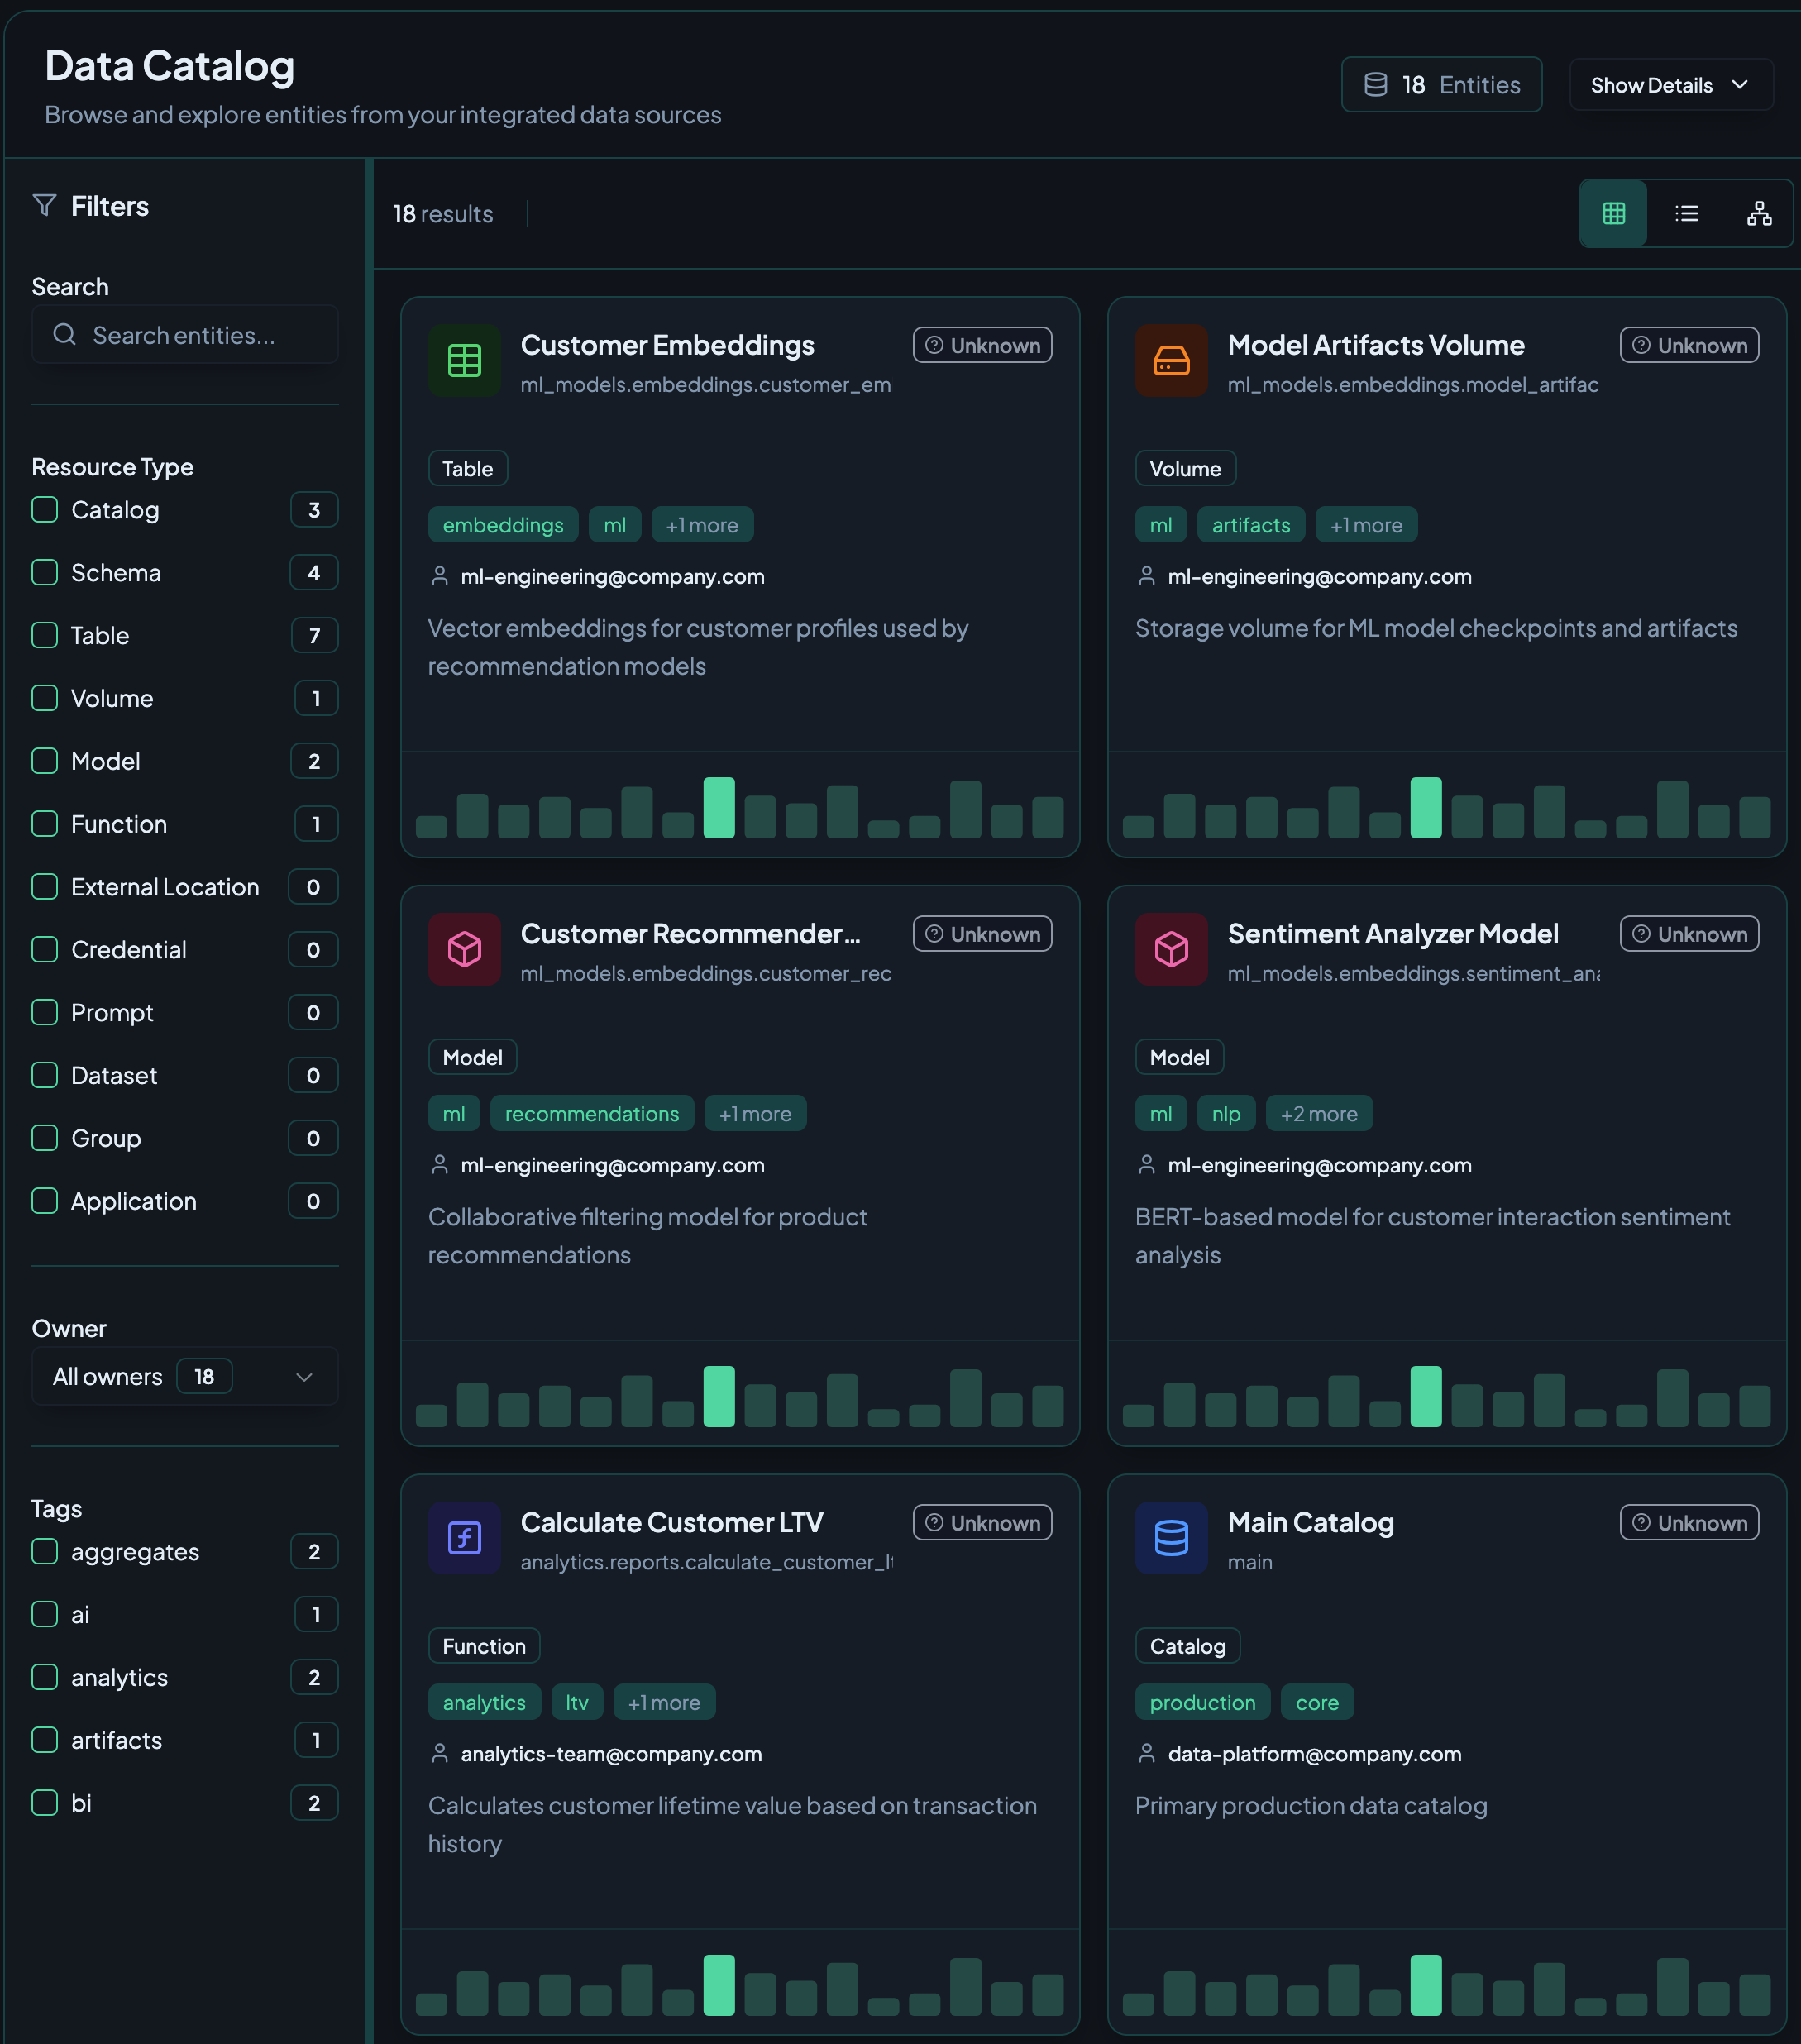Open the Show Details dropdown
Screen dimensions: 1801x2044
[x=1670, y=85]
